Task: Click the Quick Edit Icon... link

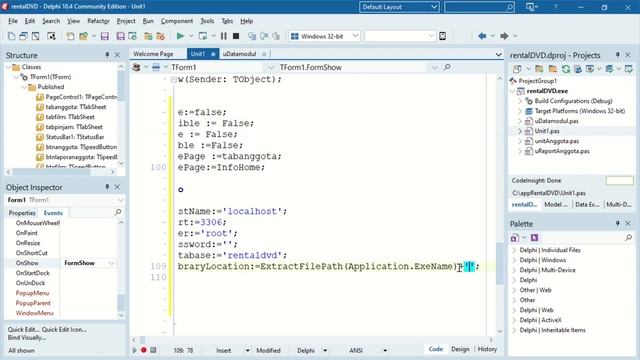Action: [64, 329]
